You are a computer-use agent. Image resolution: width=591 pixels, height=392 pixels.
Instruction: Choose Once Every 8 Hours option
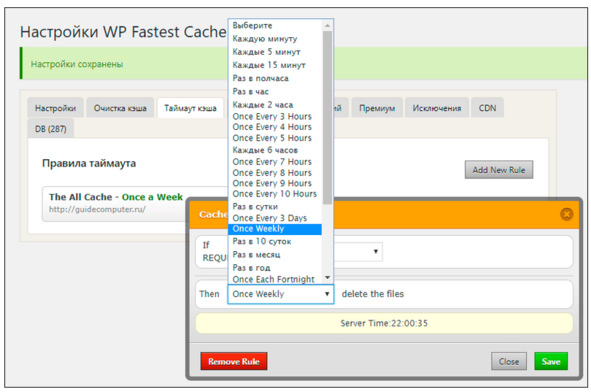point(275,172)
